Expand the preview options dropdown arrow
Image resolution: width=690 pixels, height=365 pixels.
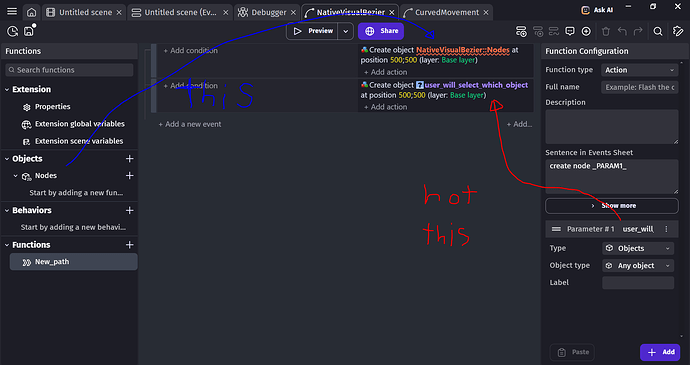click(x=345, y=31)
